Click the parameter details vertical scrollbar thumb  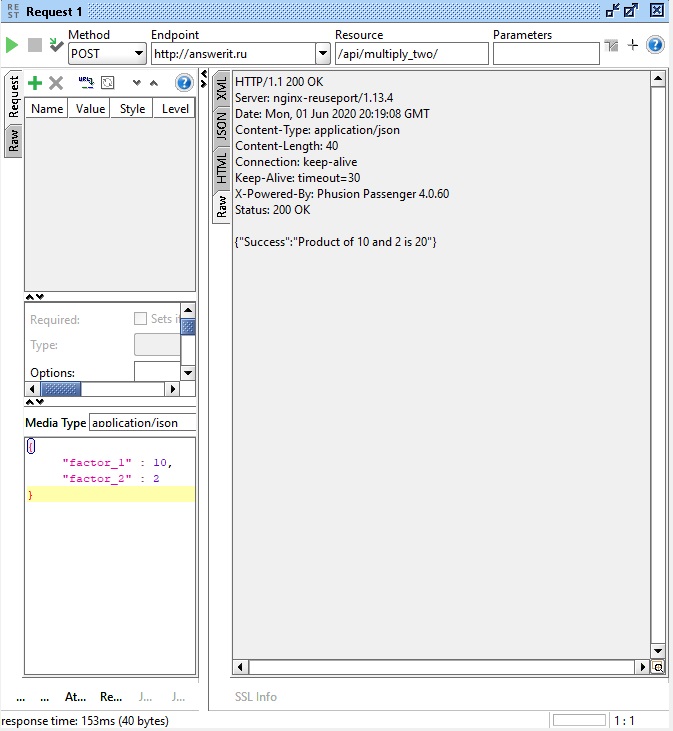188,327
